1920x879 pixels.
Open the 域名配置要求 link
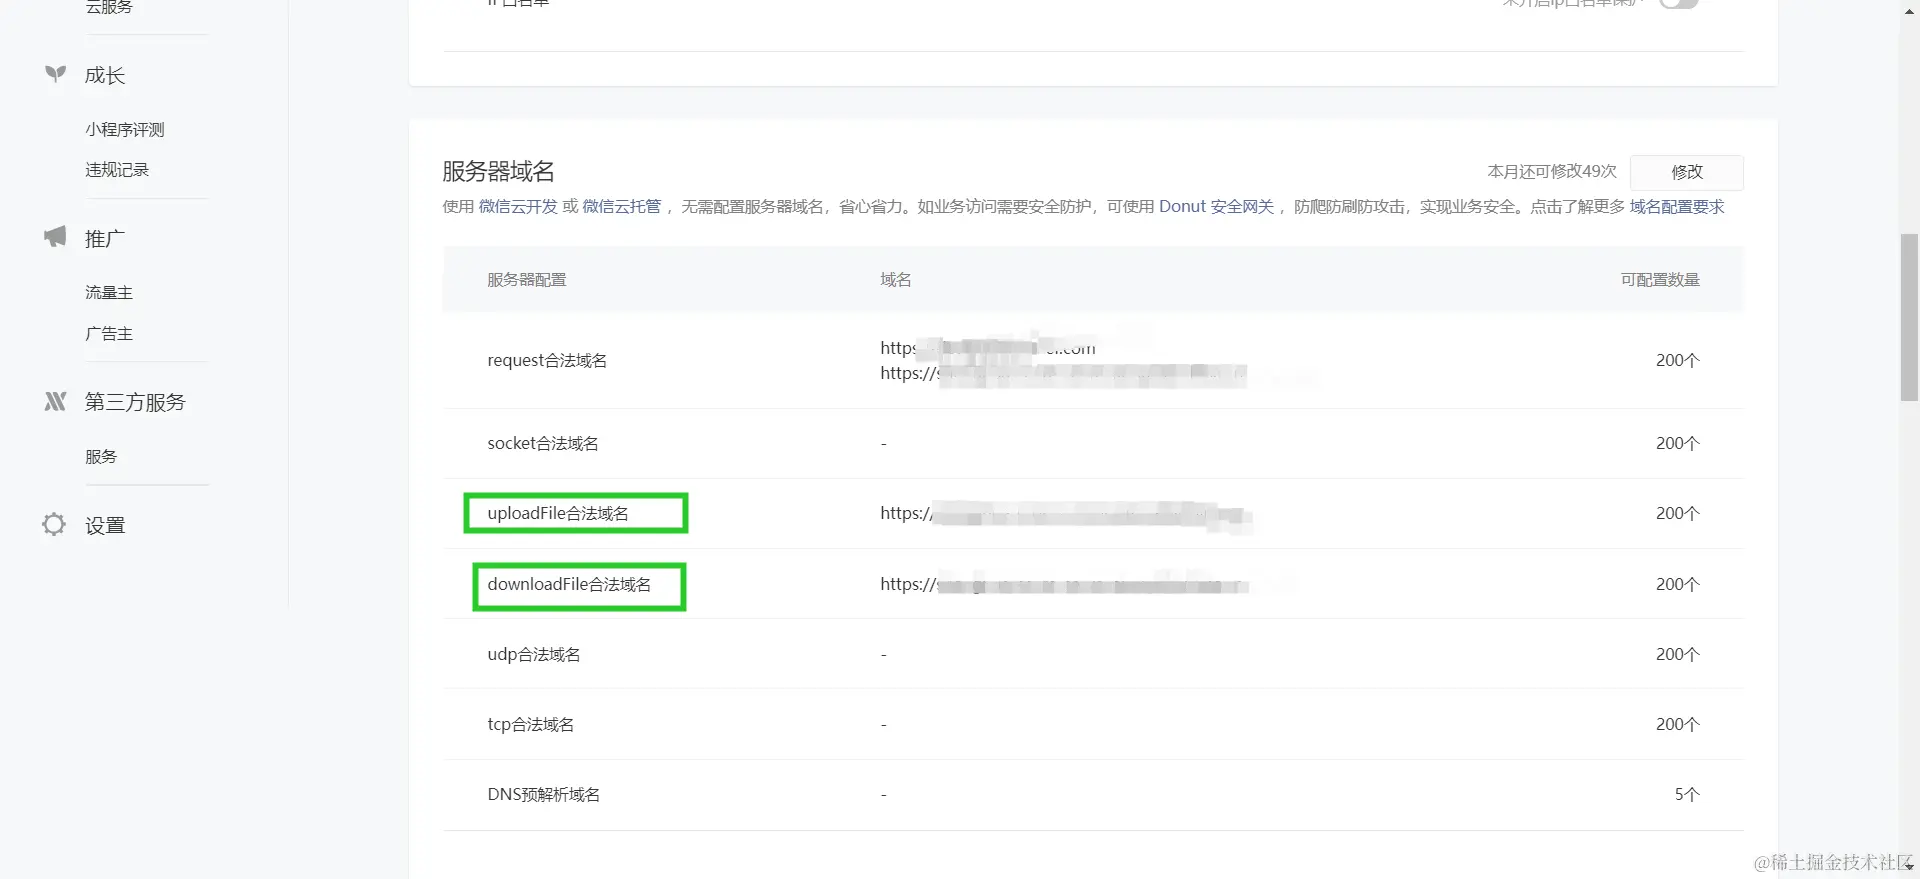tap(1677, 207)
